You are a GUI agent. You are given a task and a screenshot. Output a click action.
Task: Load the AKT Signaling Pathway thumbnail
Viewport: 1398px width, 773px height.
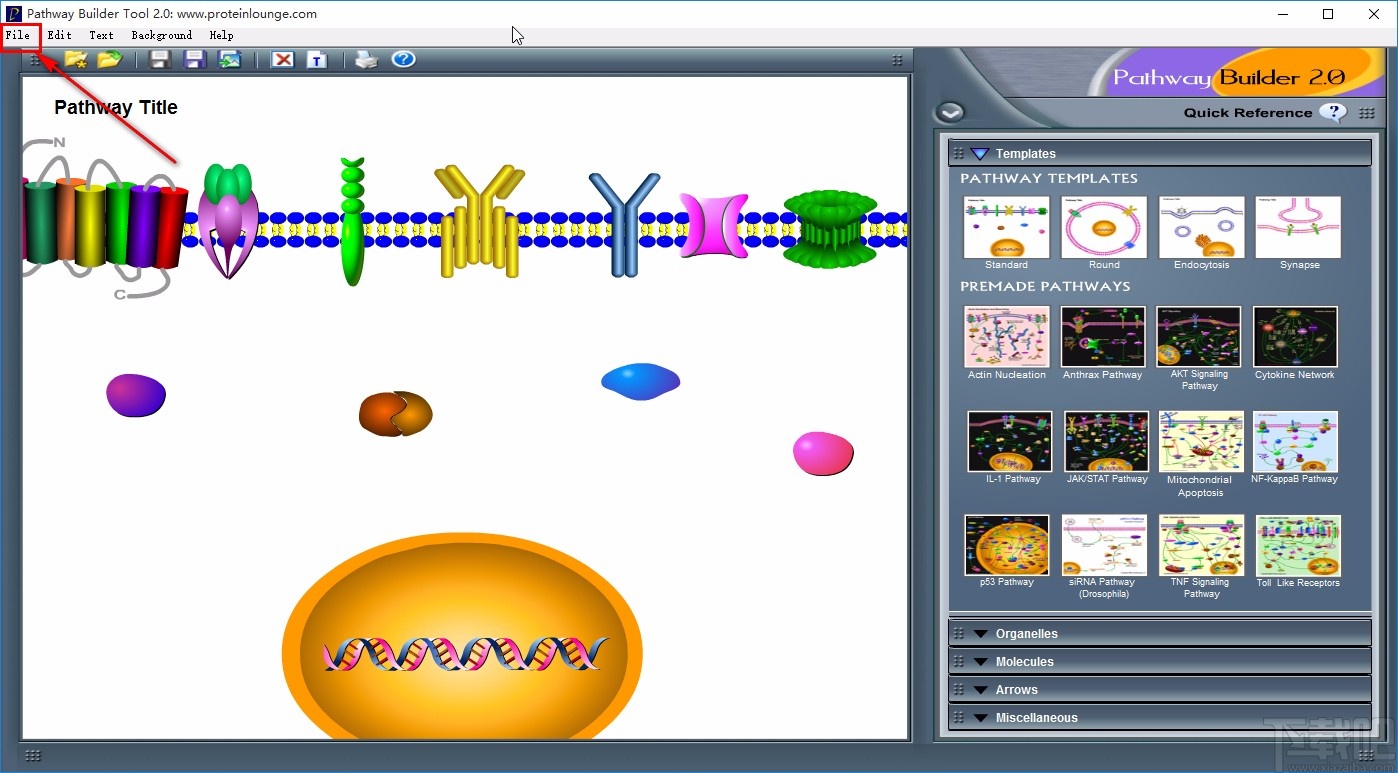1198,336
